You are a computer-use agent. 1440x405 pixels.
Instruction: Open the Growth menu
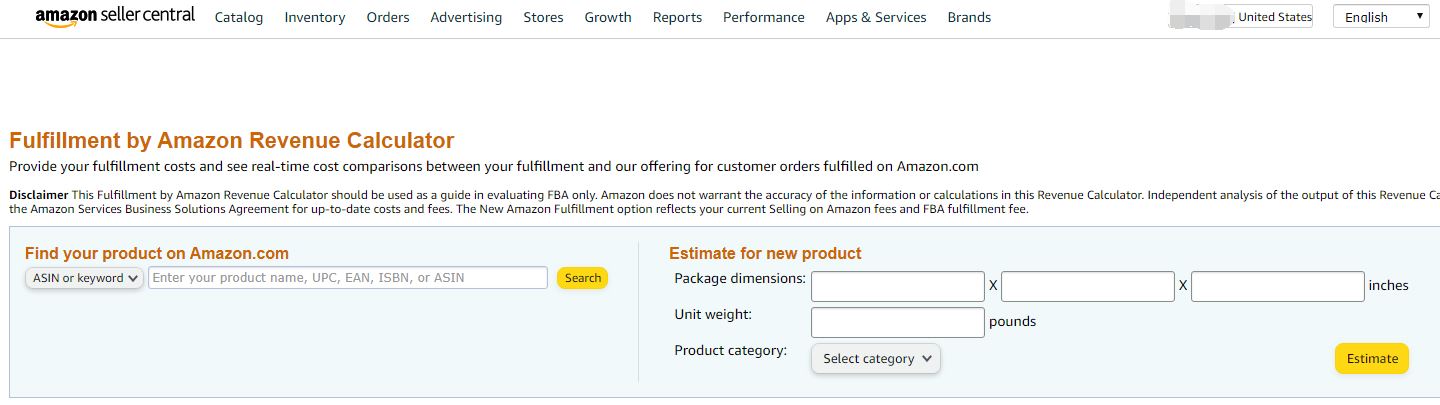(608, 17)
